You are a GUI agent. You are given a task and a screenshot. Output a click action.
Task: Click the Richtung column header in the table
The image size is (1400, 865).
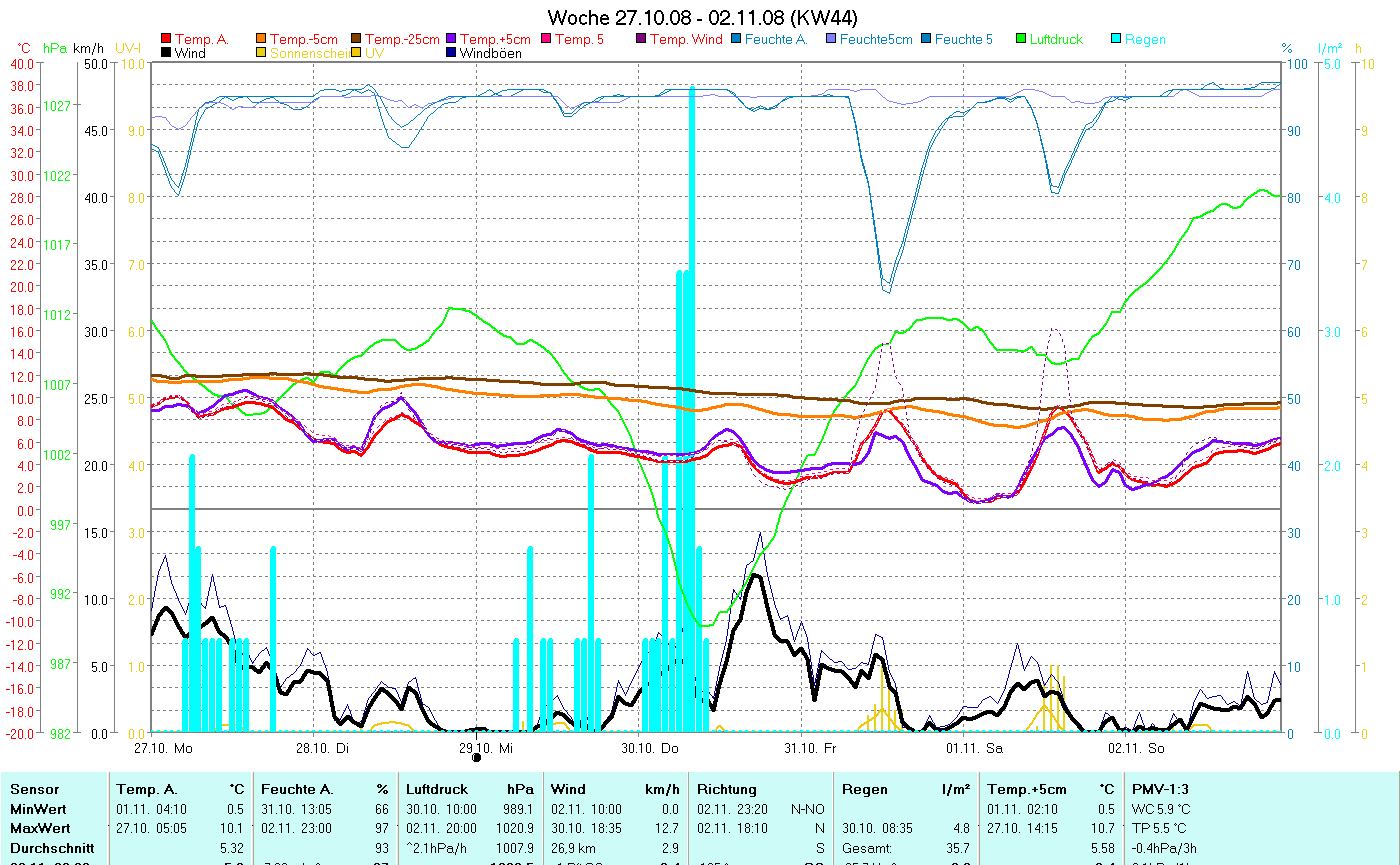tap(727, 789)
